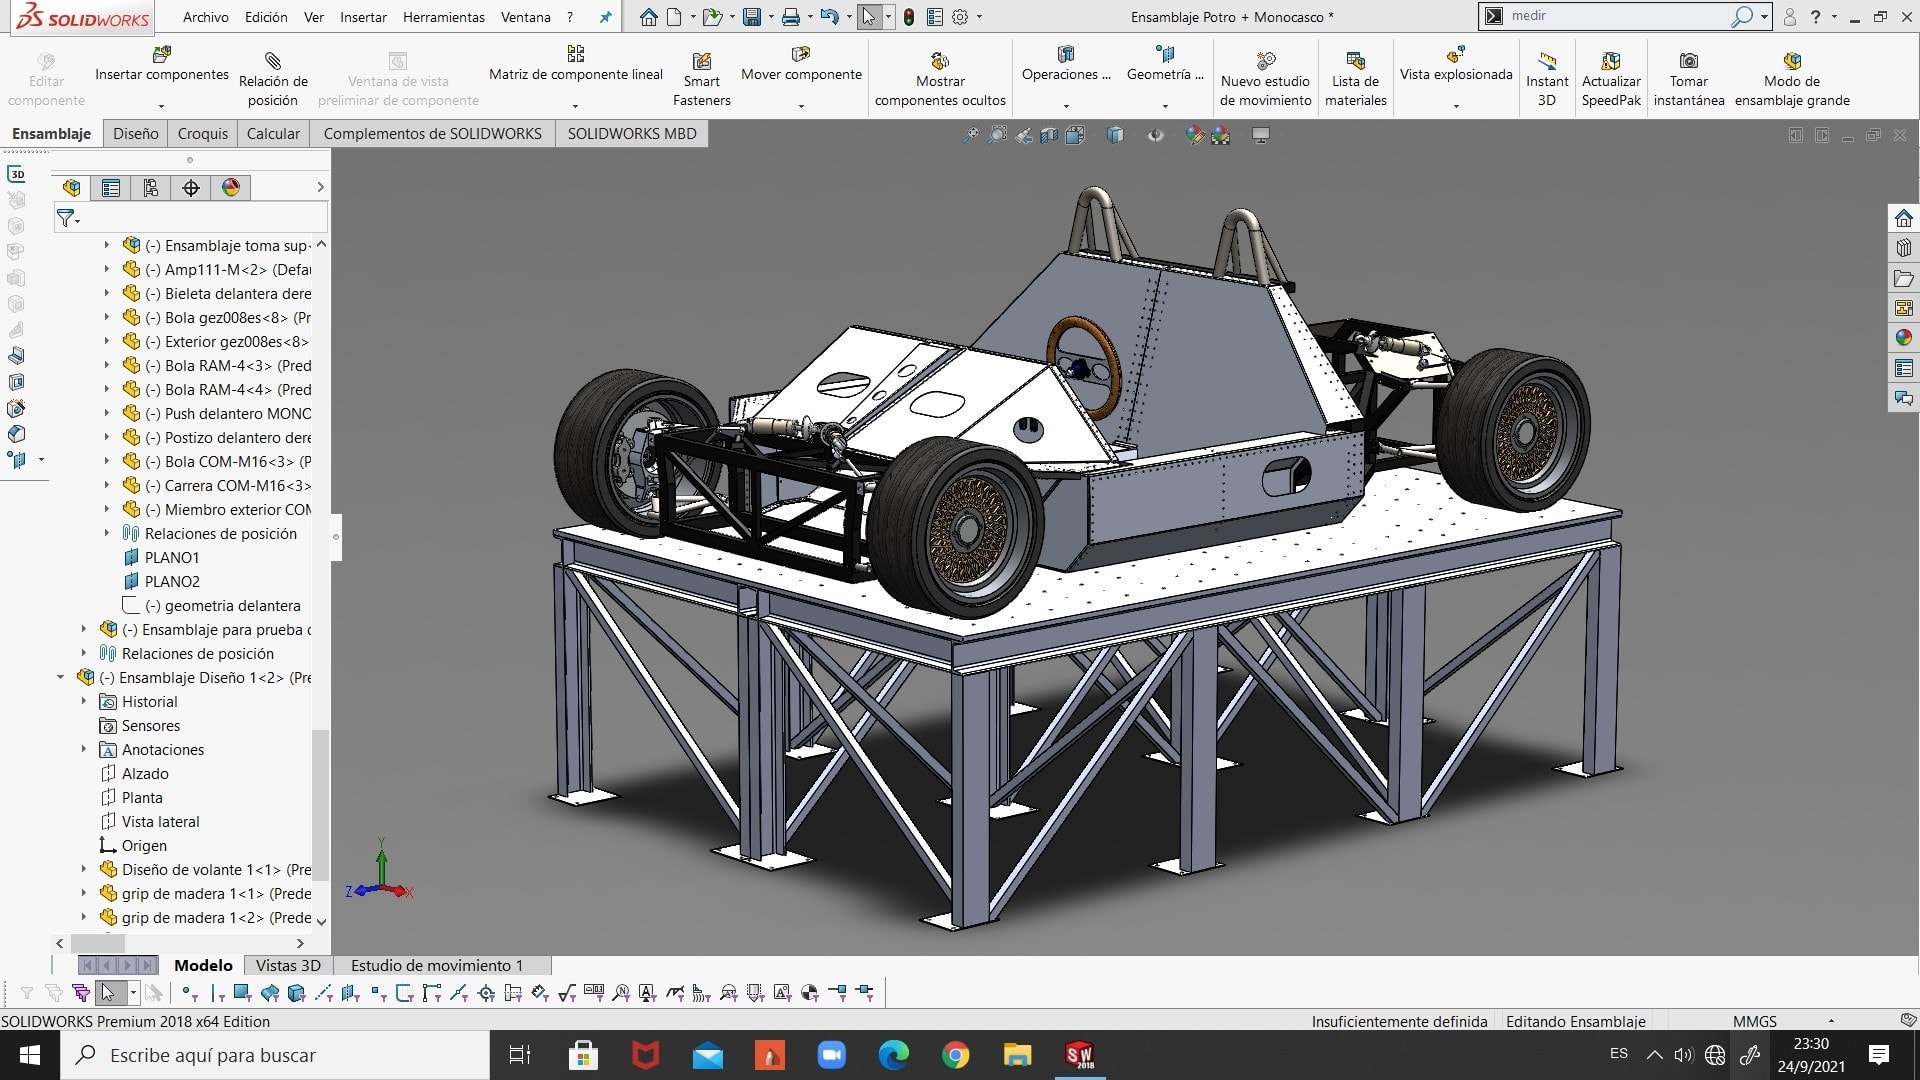Collapse Ensamblaje Diseño 1<2> node
This screenshot has width=1920, height=1080.
click(61, 677)
